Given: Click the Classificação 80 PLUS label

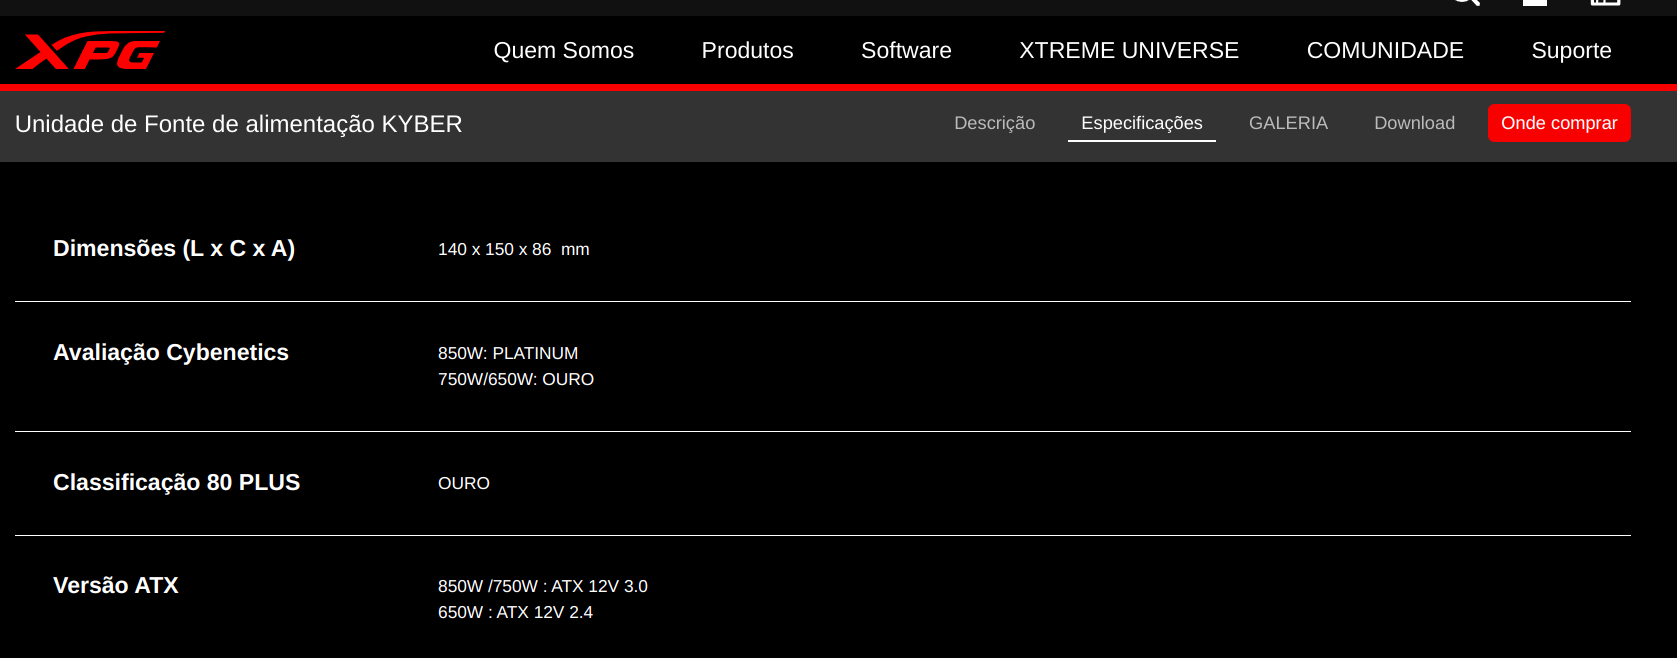Looking at the screenshot, I should [x=177, y=482].
